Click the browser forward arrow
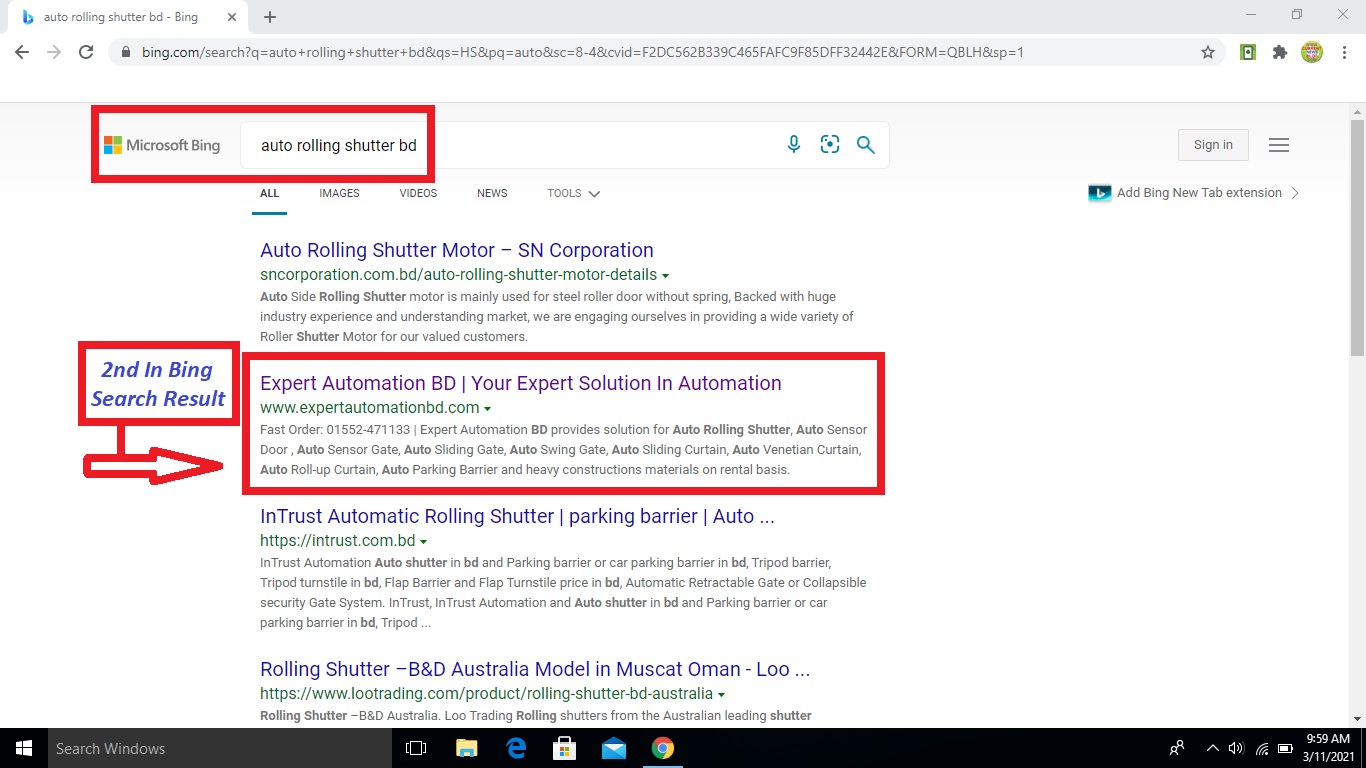 click(54, 52)
